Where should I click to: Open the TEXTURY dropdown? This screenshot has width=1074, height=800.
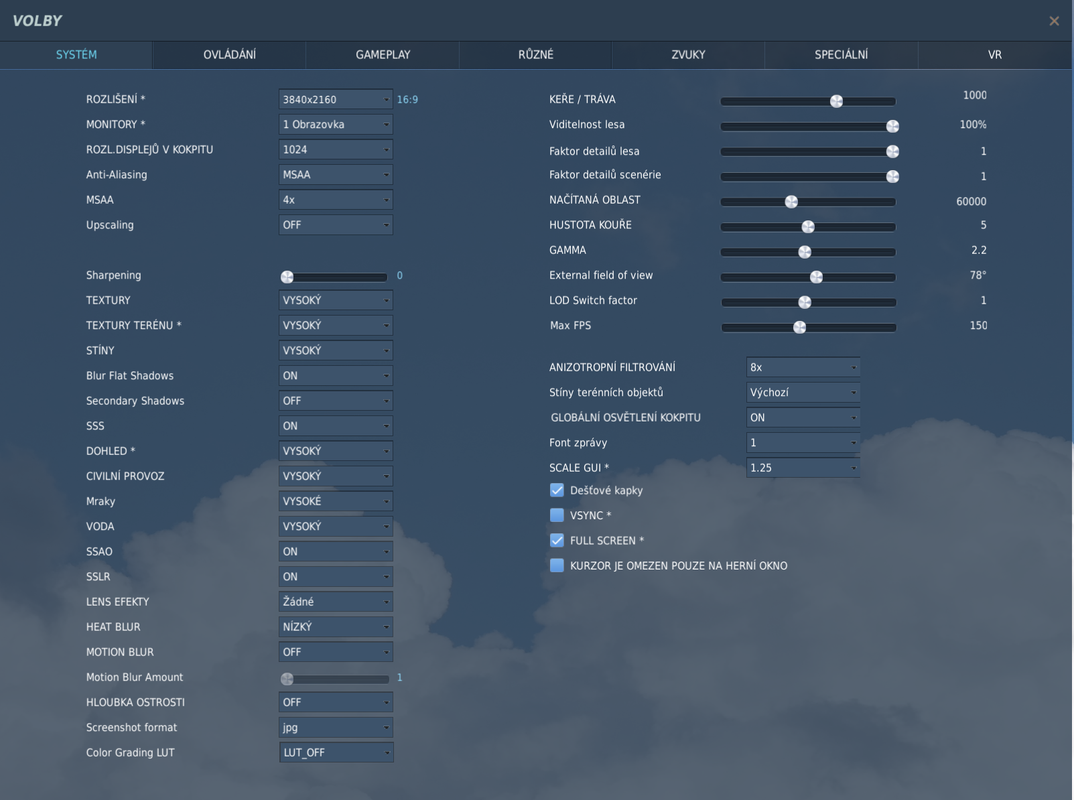tap(336, 300)
